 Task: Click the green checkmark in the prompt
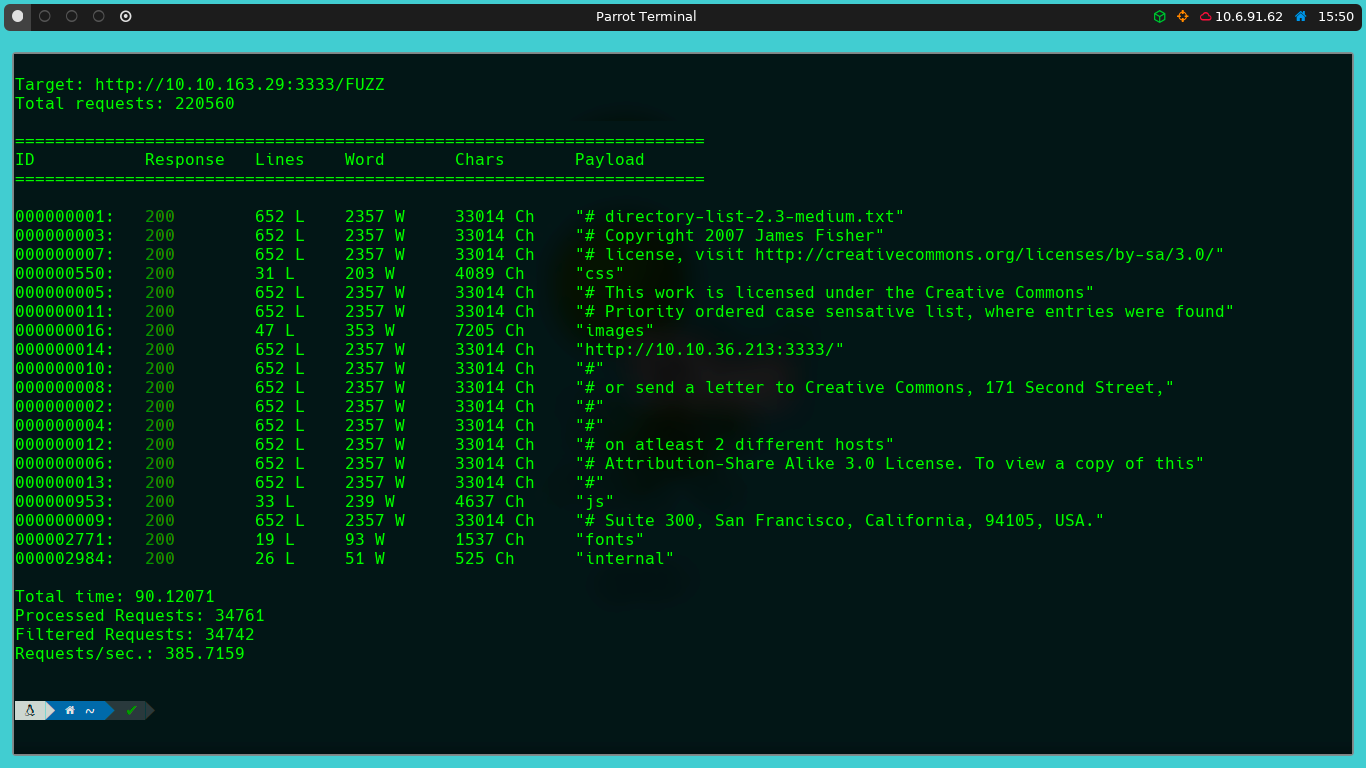coord(131,710)
